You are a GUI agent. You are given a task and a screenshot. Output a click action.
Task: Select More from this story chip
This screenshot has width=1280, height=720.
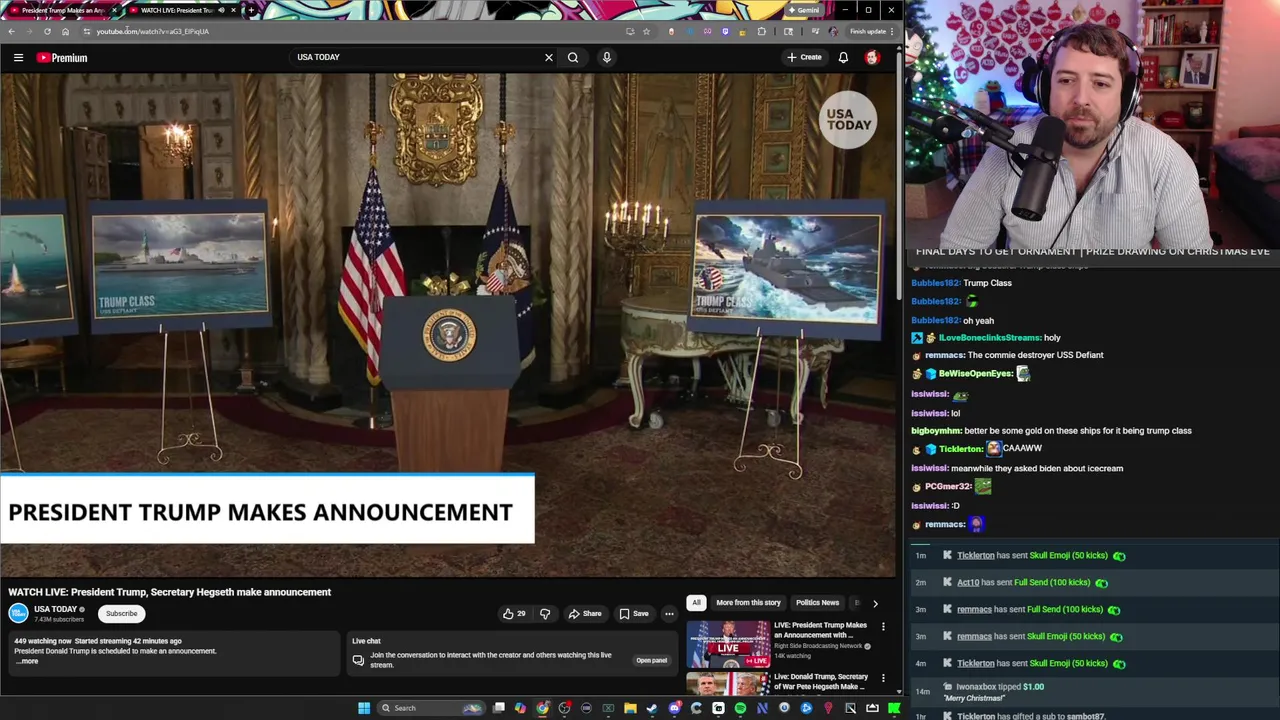tap(748, 603)
